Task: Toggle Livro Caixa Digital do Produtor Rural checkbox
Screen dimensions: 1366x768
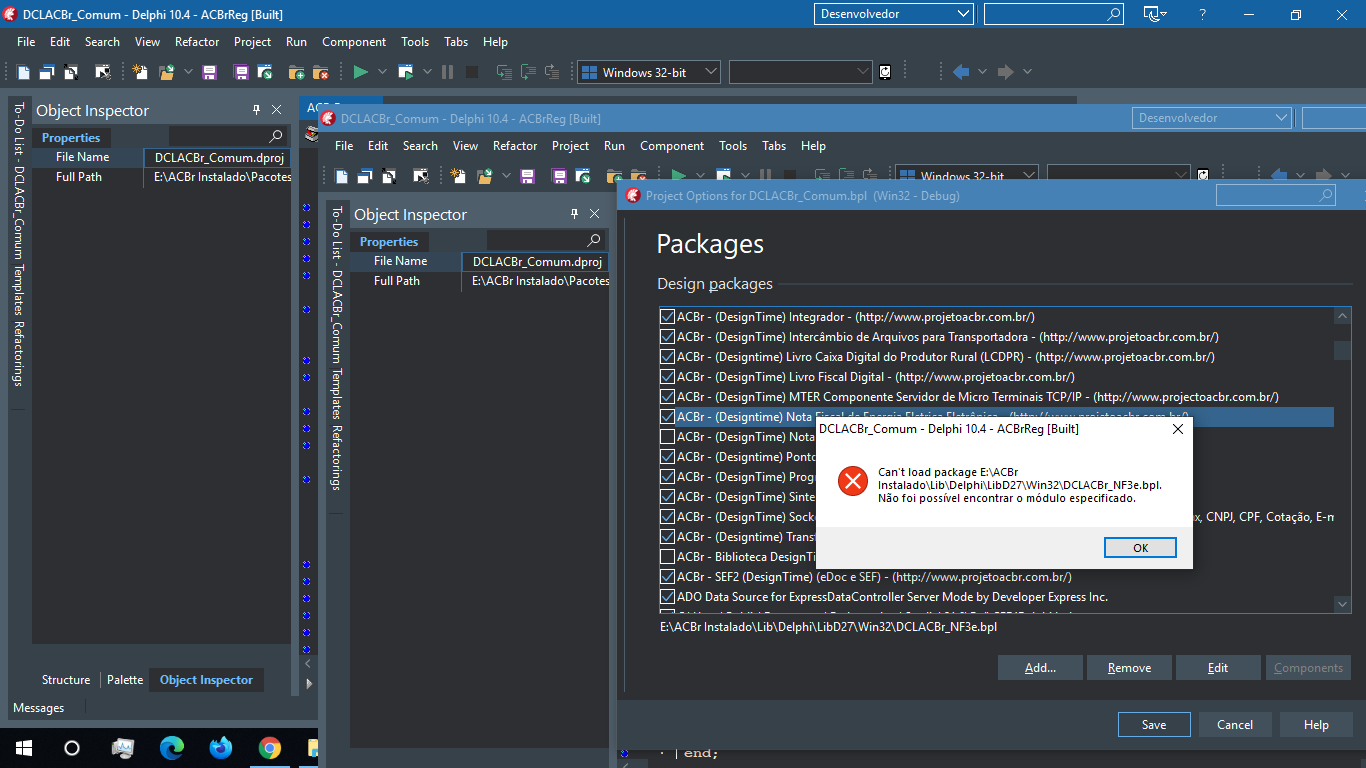Action: tap(667, 357)
